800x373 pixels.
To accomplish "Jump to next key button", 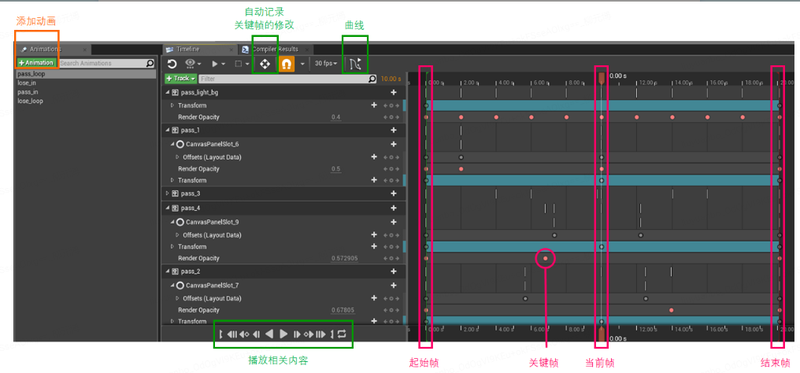I will [308, 334].
